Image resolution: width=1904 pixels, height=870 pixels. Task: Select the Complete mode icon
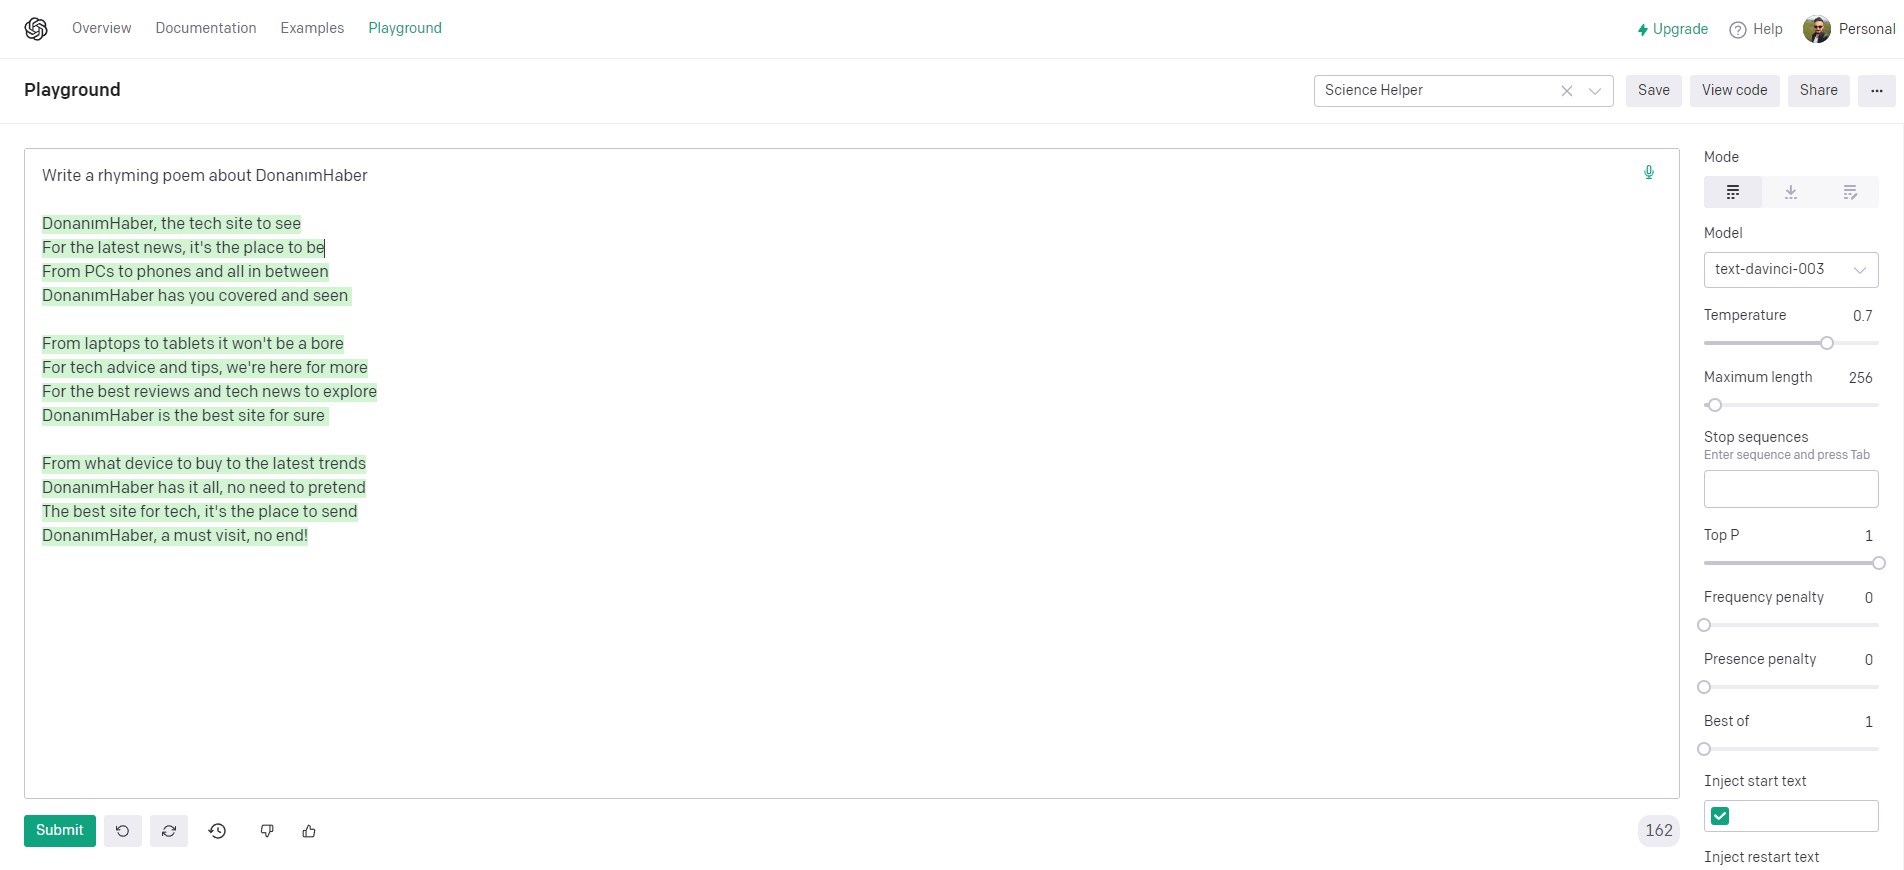tap(1733, 192)
